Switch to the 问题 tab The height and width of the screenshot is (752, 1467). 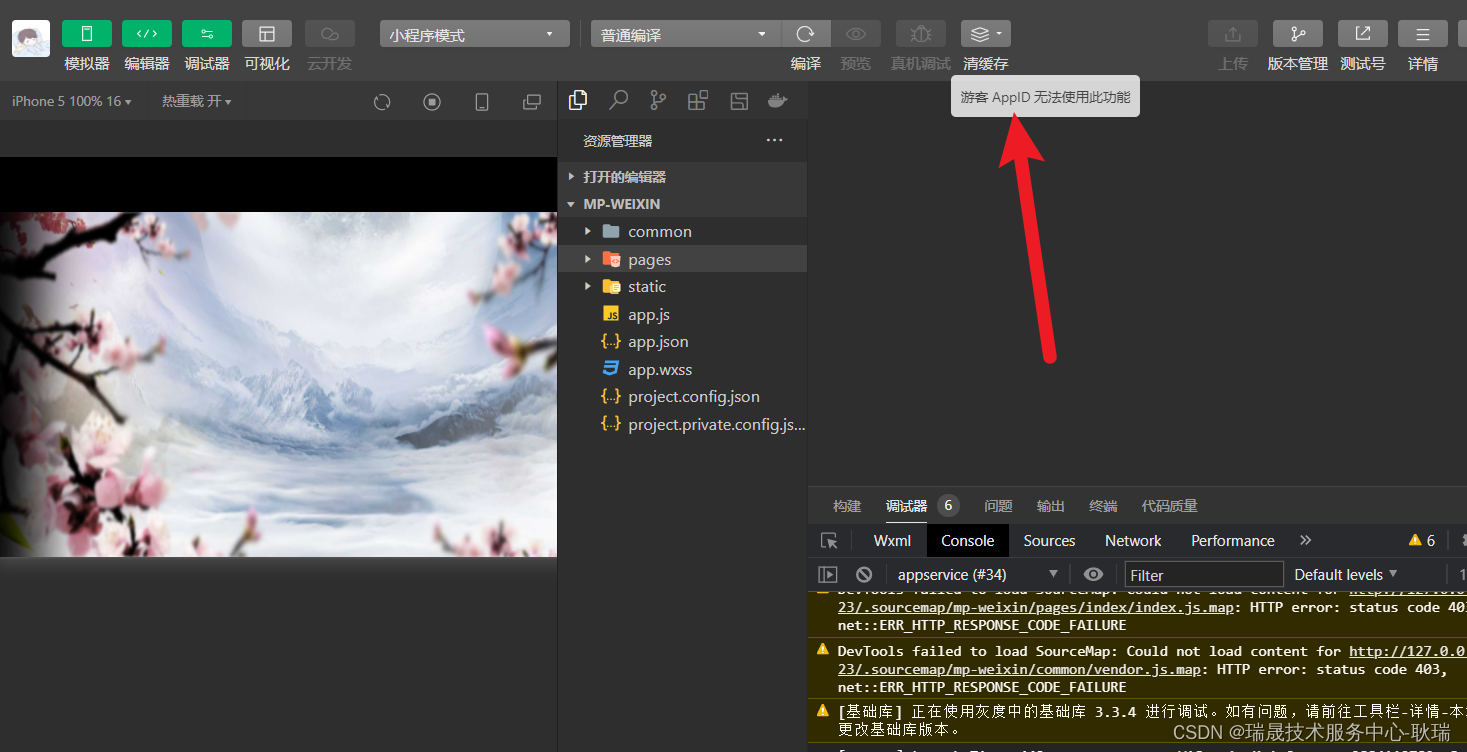tap(998, 506)
